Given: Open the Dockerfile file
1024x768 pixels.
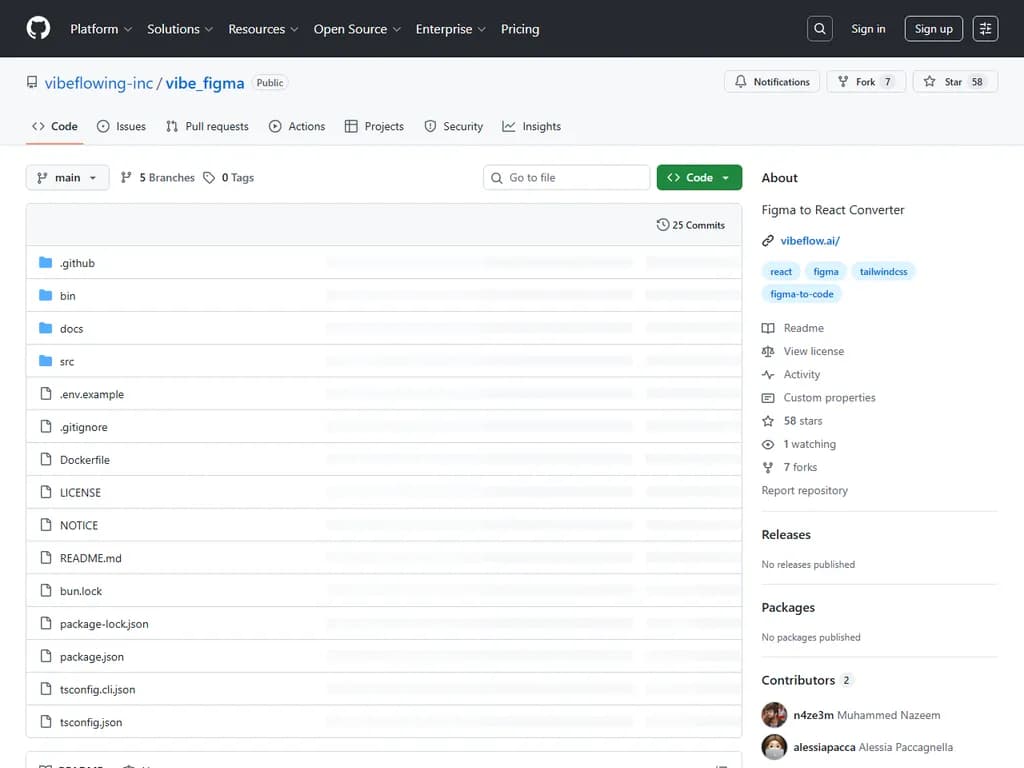Looking at the screenshot, I should click(x=85, y=460).
